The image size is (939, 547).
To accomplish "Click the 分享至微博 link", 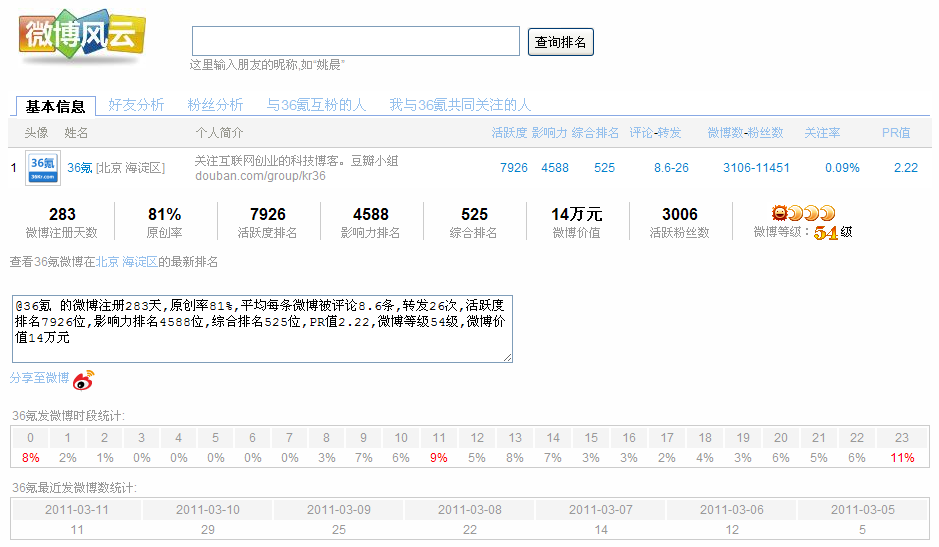I will [x=40, y=377].
